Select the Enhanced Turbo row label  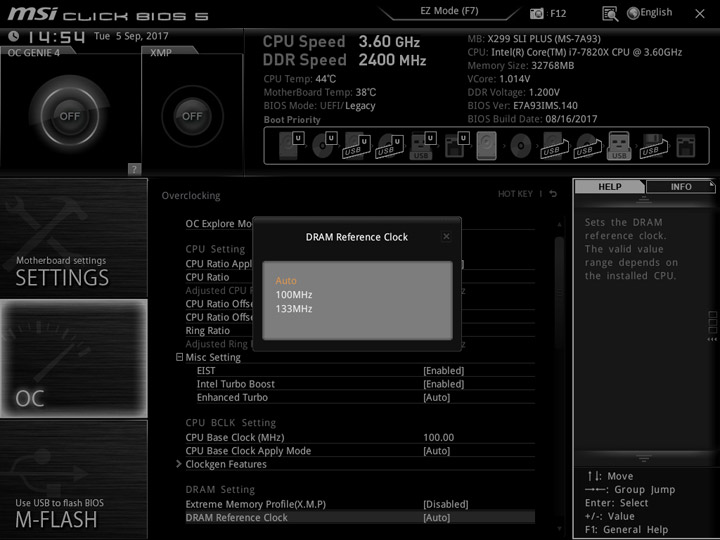click(x=232, y=397)
